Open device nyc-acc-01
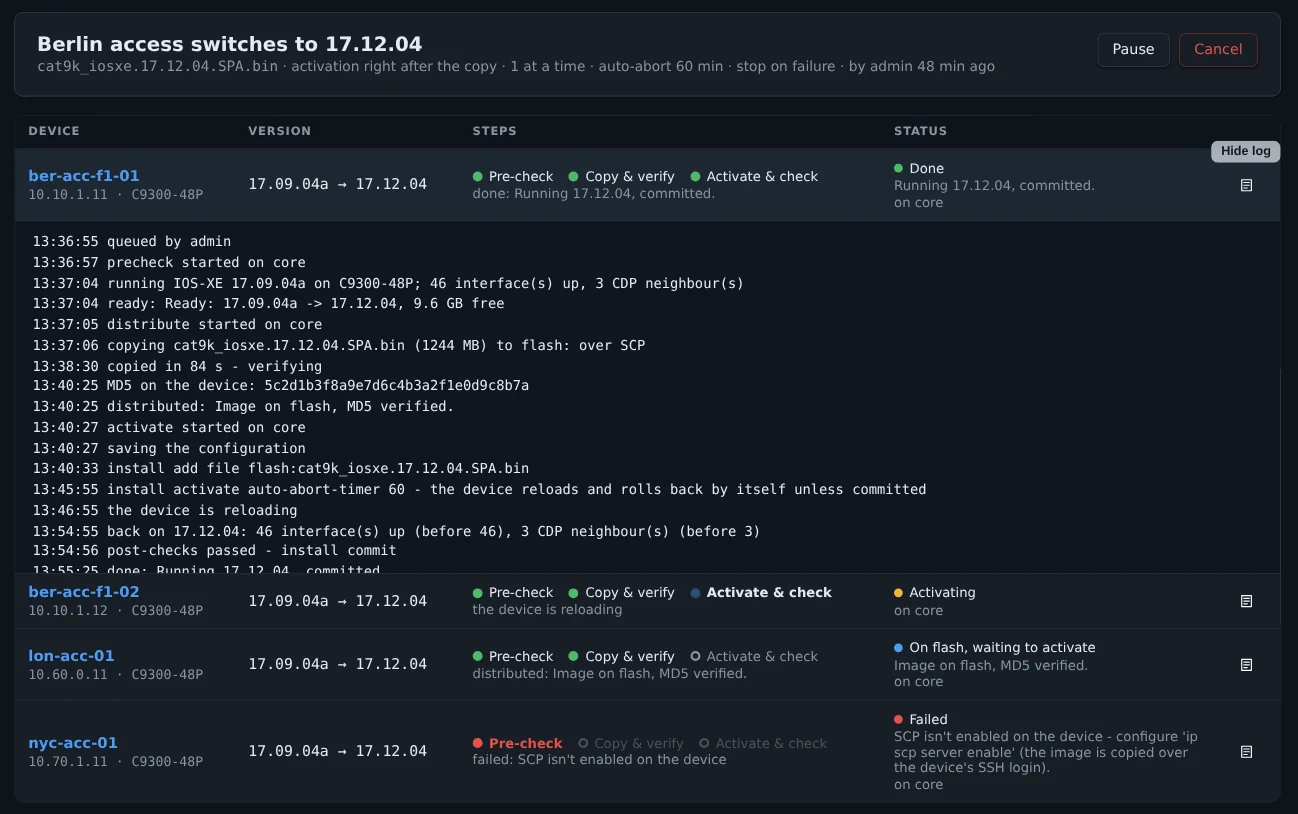1298x814 pixels. tap(73, 743)
